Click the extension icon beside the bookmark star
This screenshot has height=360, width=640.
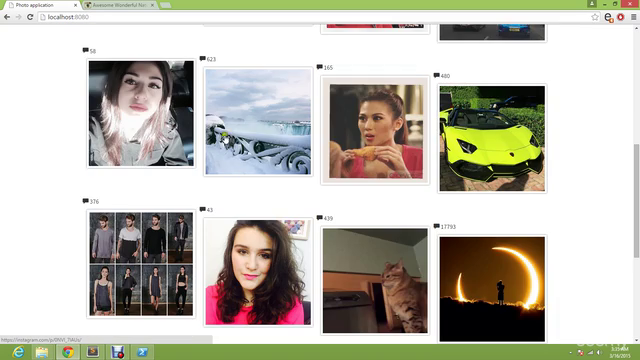(609, 17)
